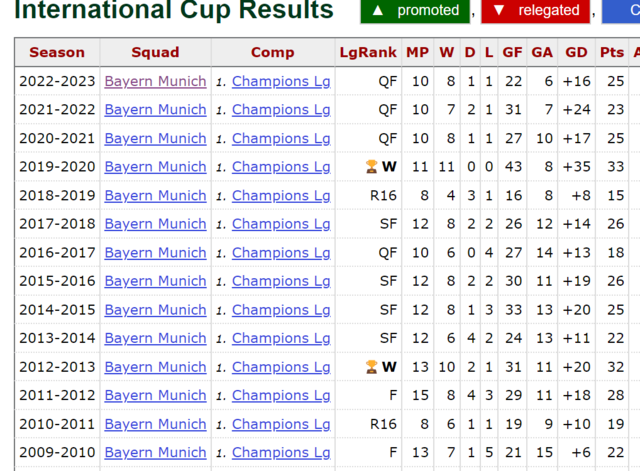Follow Bayern Munich link in 2012-2013 row
The width and height of the screenshot is (640, 471).
[x=155, y=367]
